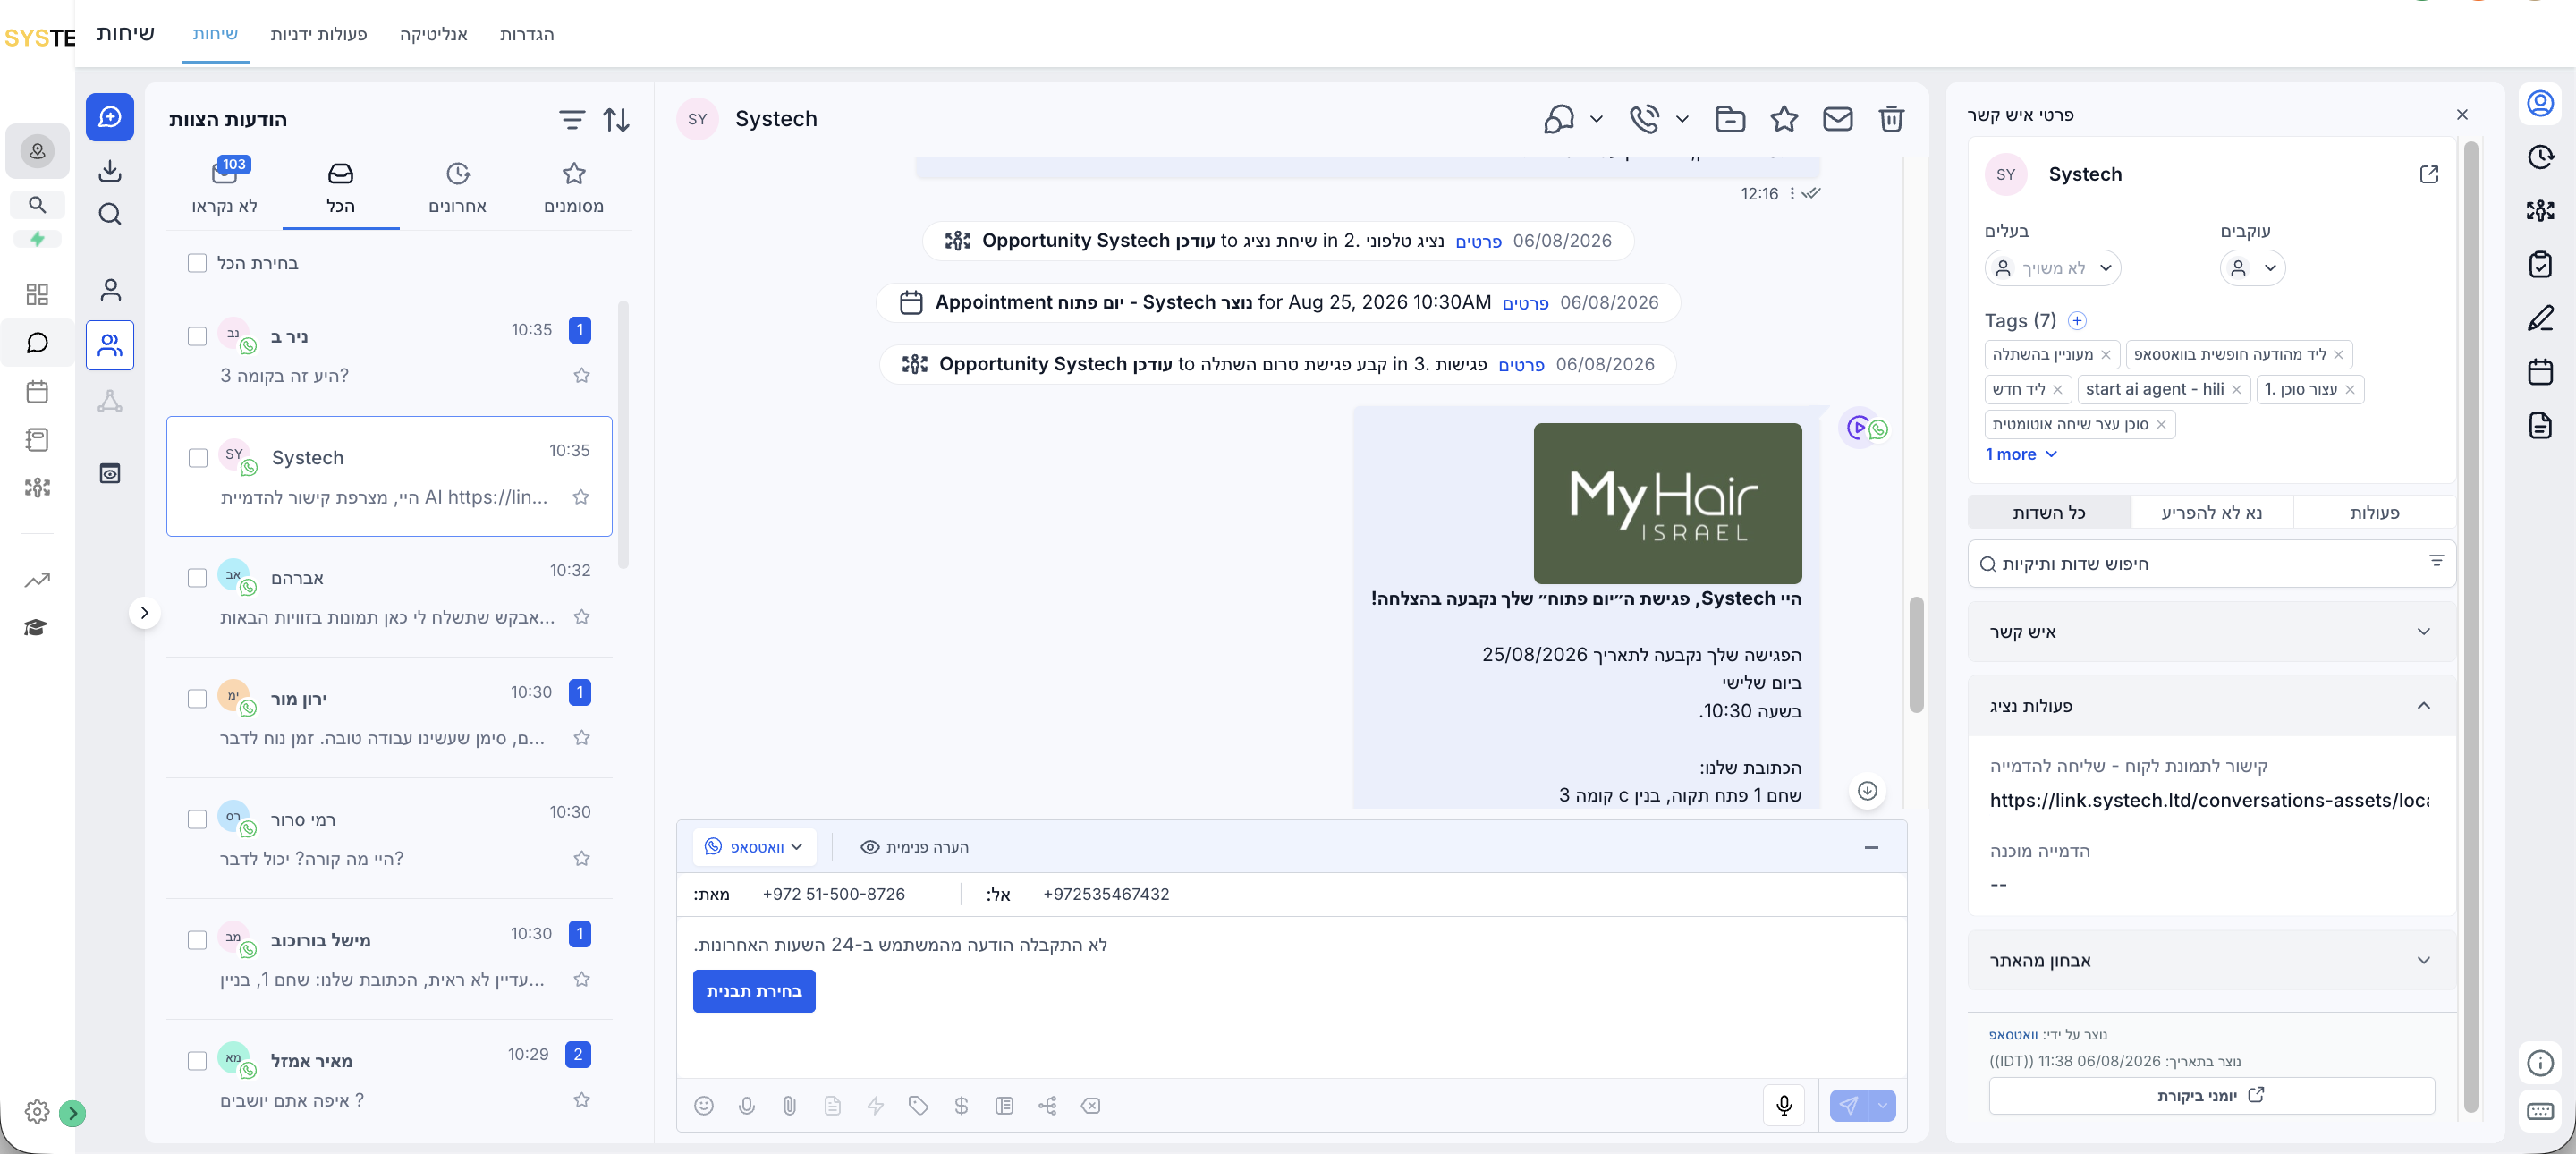Open sort arrows in team inbox
This screenshot has width=2576, height=1154.
pos(616,120)
